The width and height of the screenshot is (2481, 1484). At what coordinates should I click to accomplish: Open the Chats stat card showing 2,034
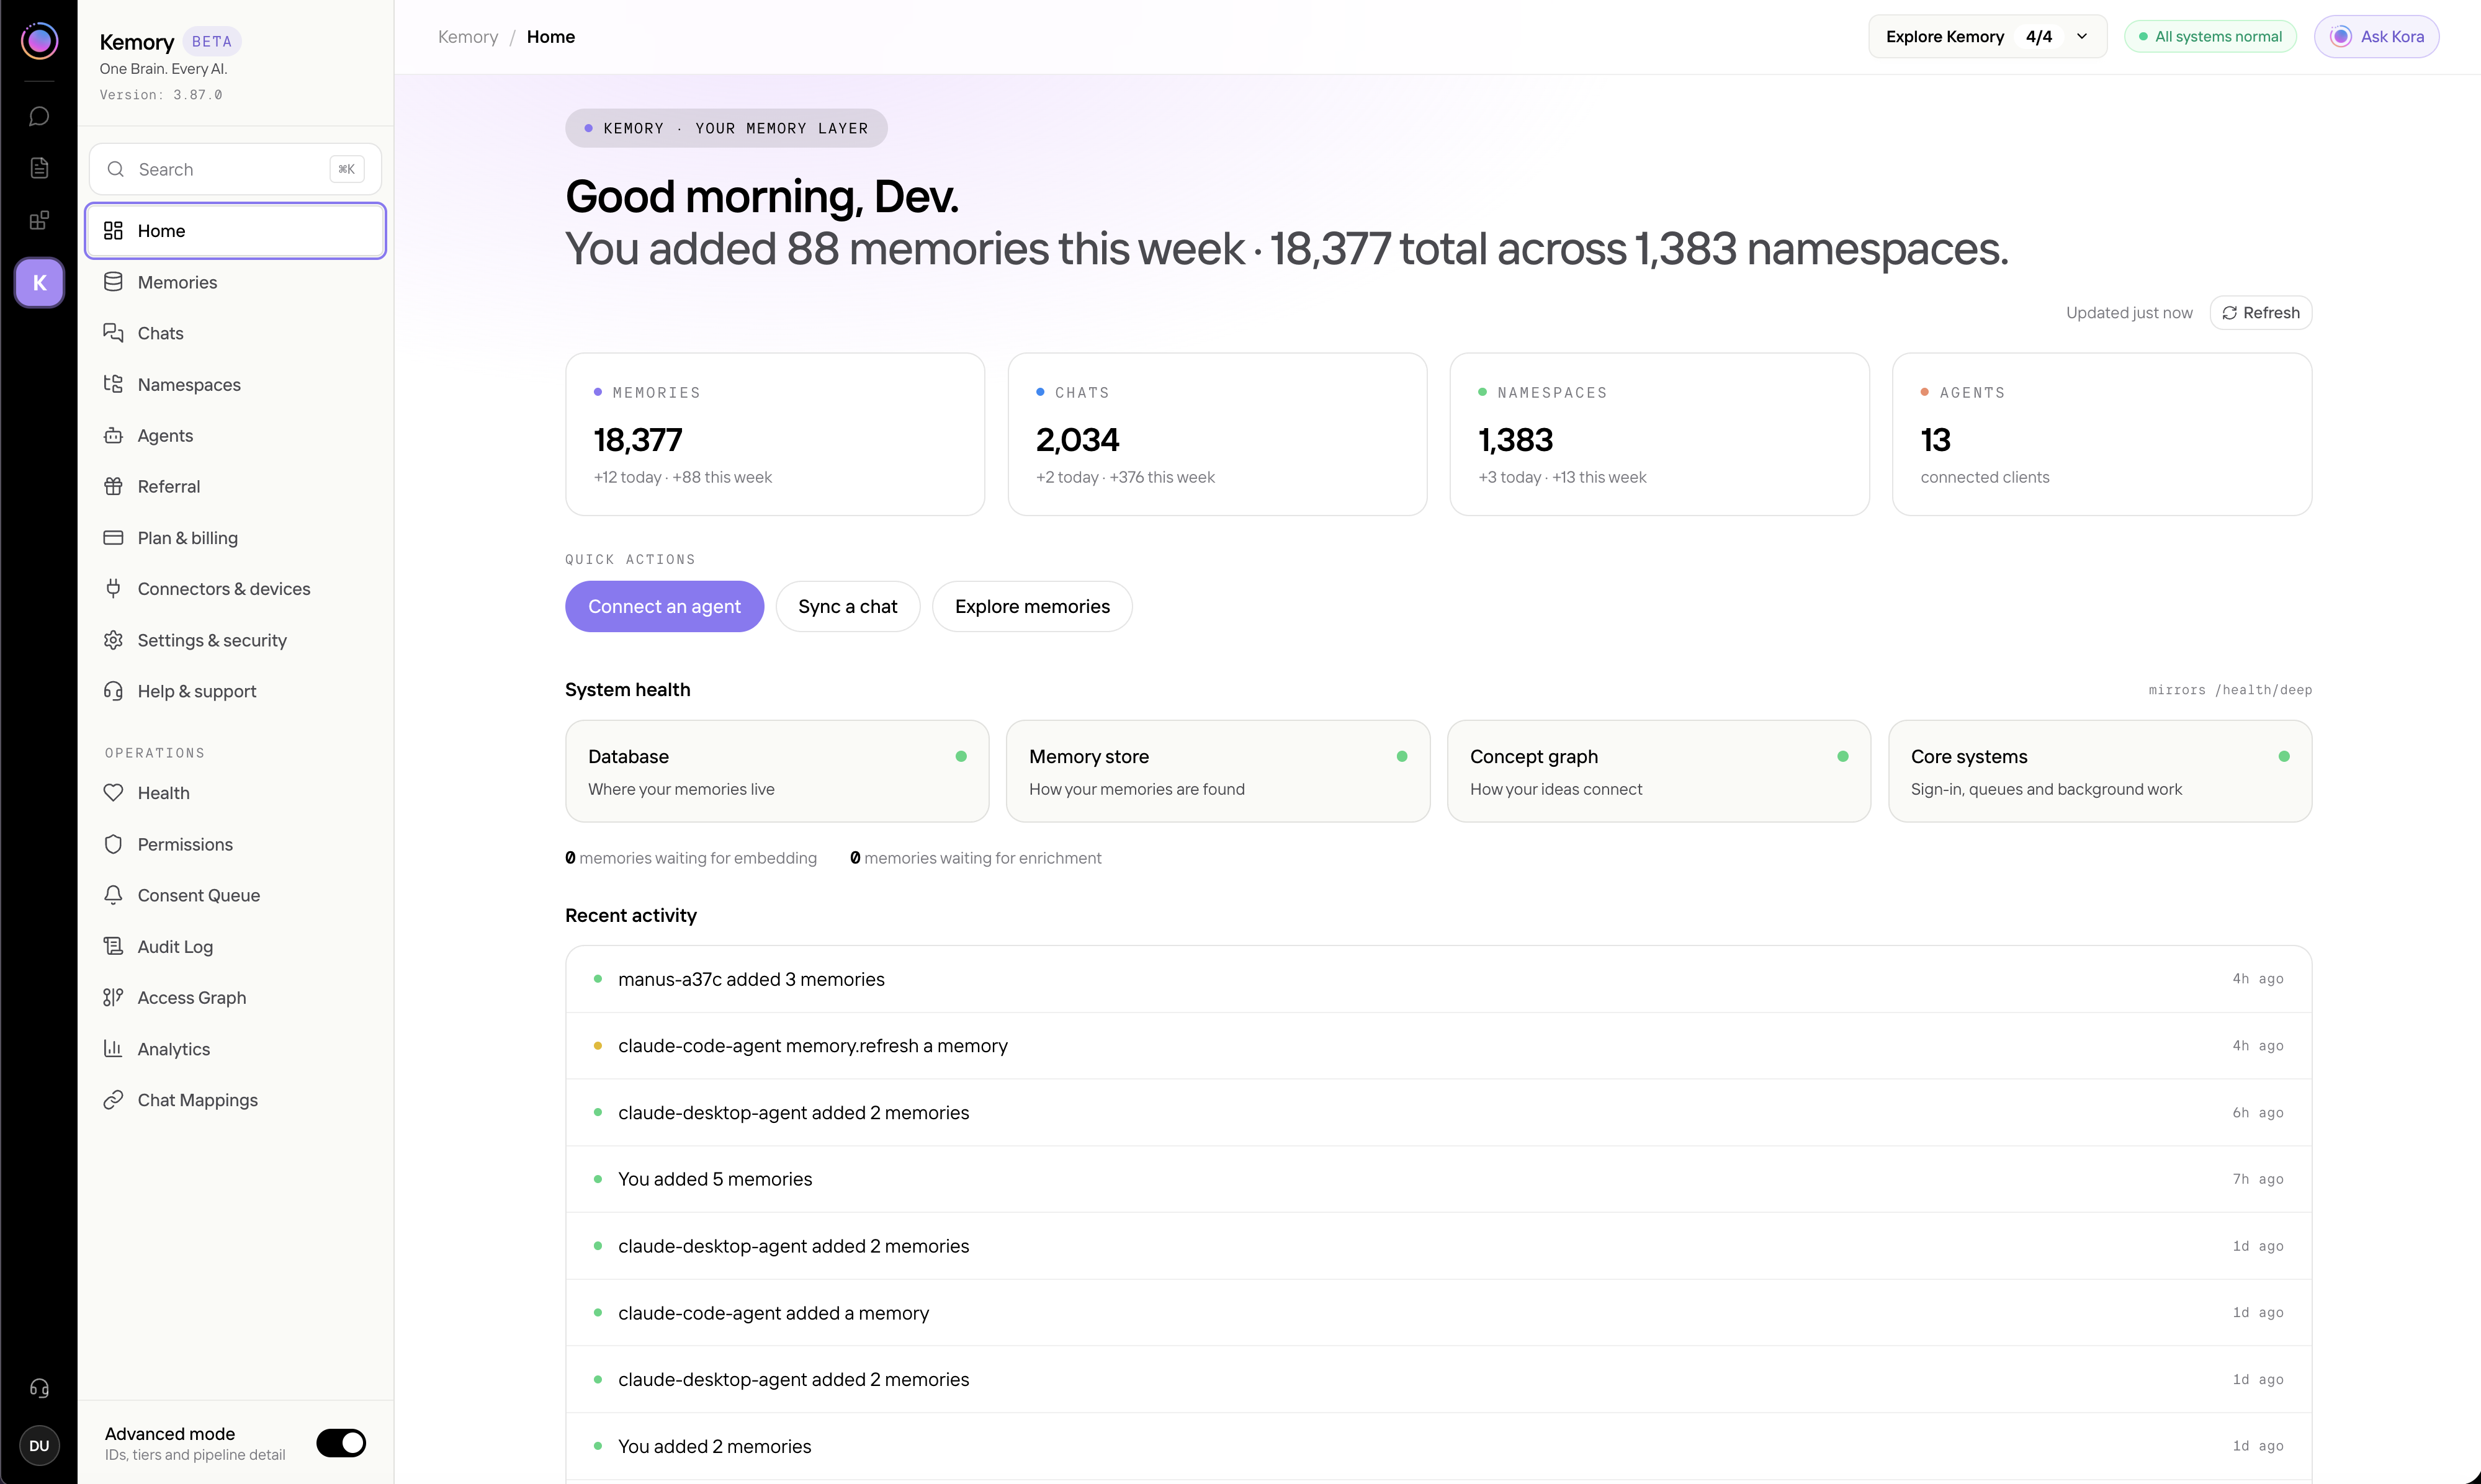tap(1217, 434)
